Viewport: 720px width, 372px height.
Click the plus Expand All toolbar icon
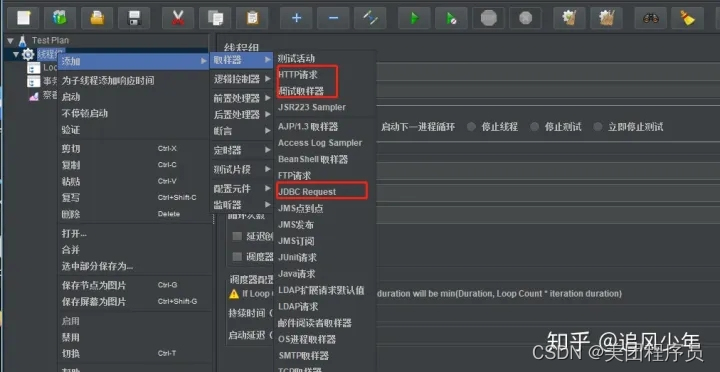click(296, 18)
